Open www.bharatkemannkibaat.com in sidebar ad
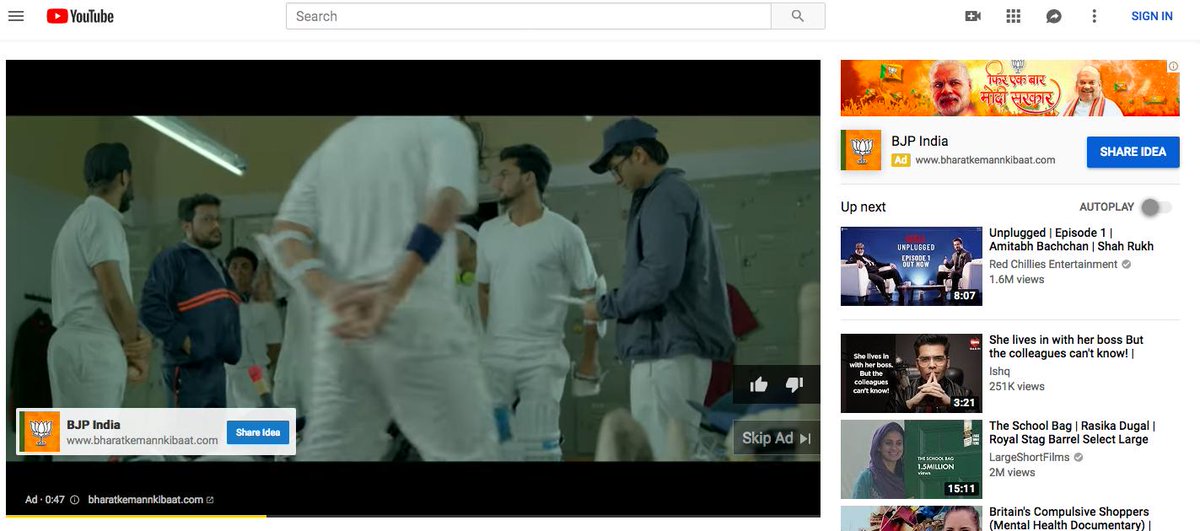1200x531 pixels. [985, 160]
